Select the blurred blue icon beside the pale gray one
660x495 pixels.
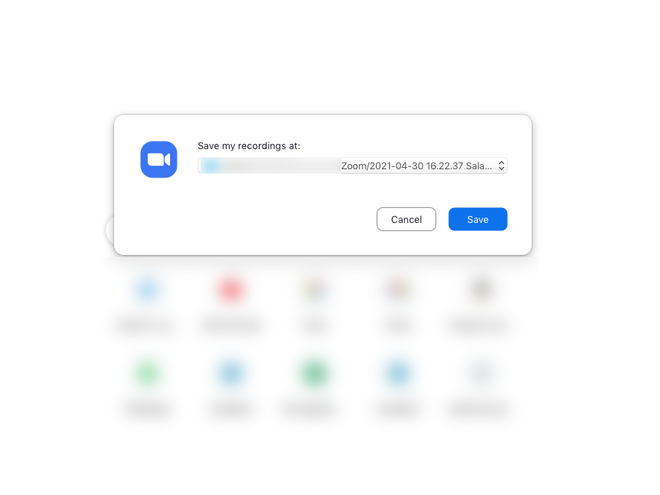click(x=398, y=373)
